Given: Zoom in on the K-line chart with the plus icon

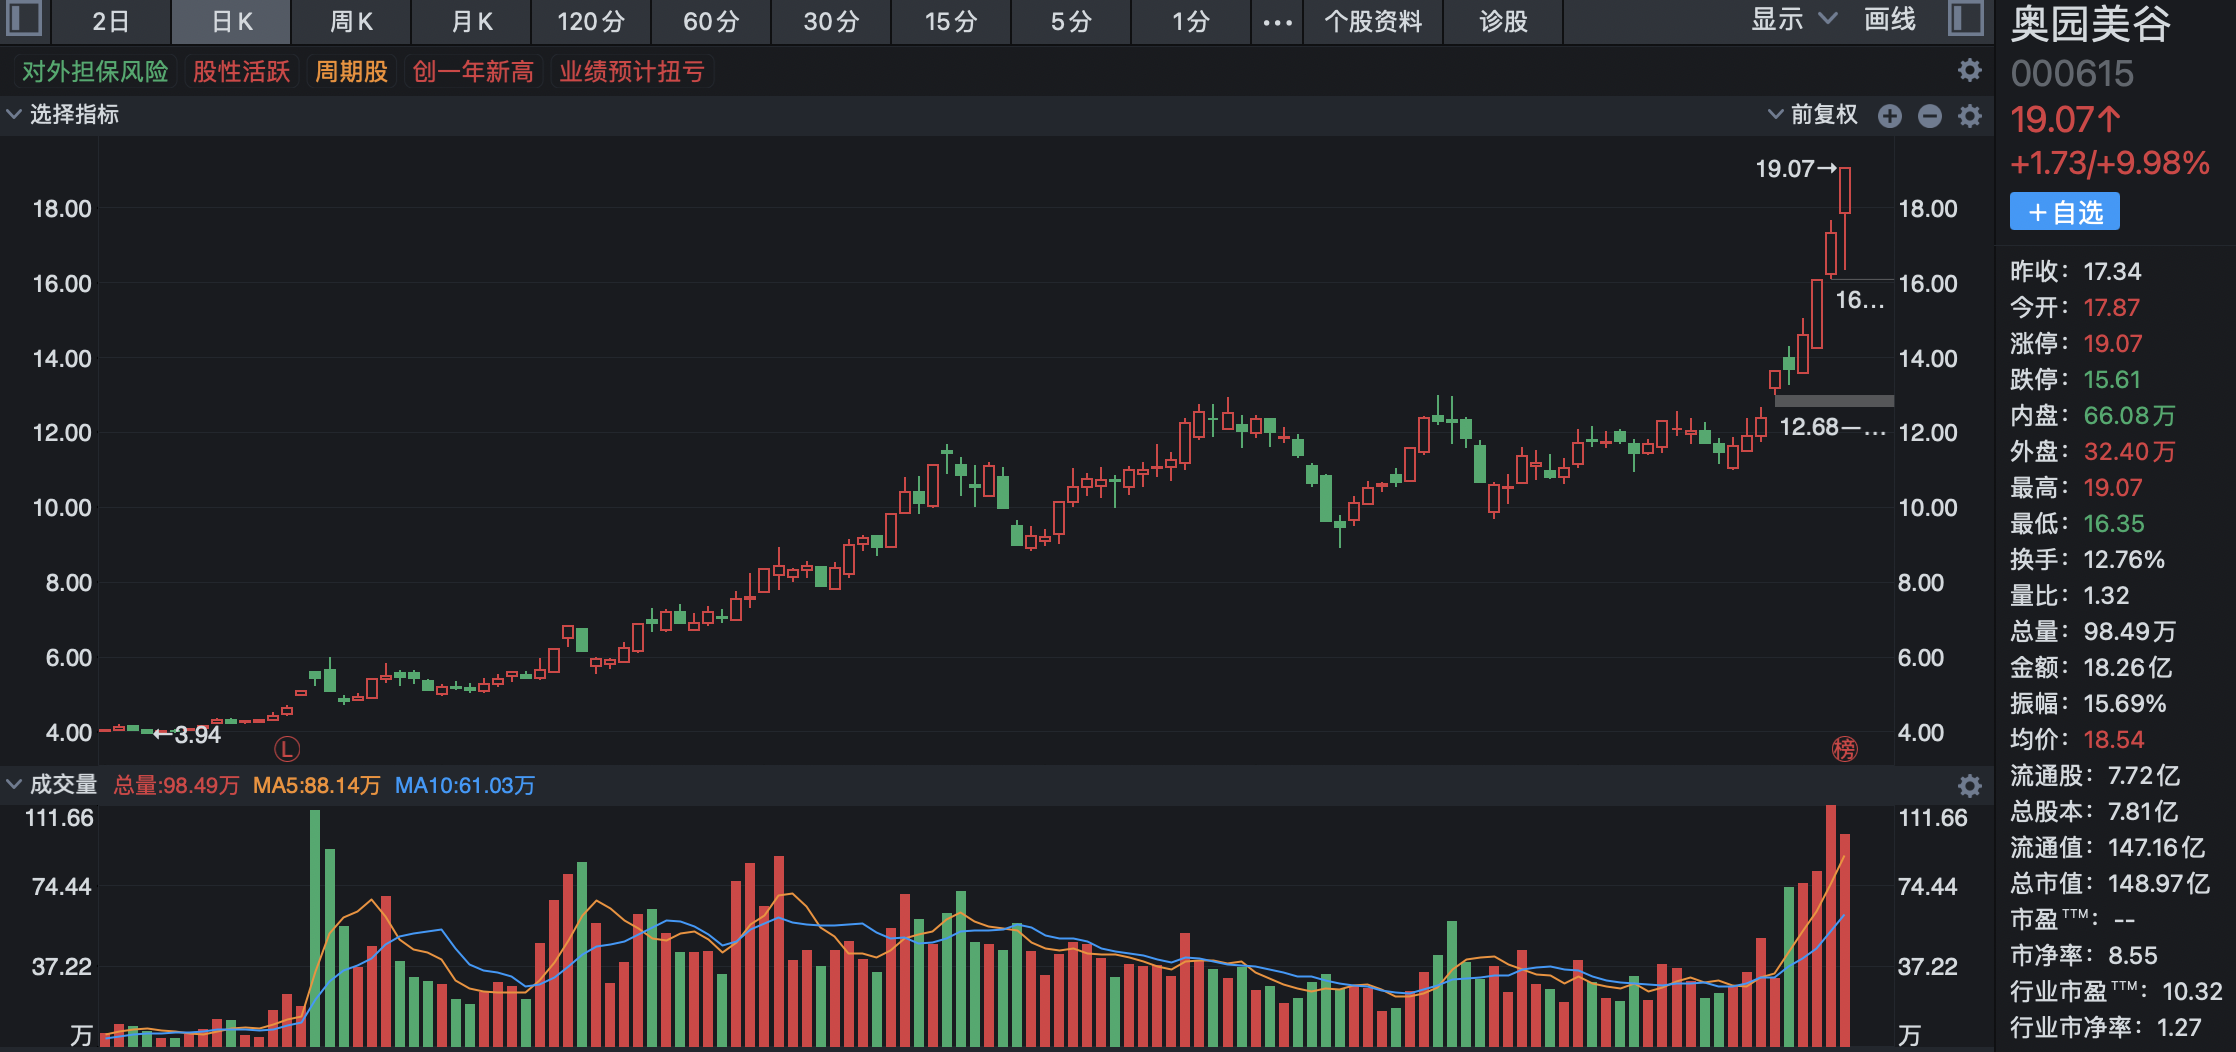Looking at the screenshot, I should 1889,116.
